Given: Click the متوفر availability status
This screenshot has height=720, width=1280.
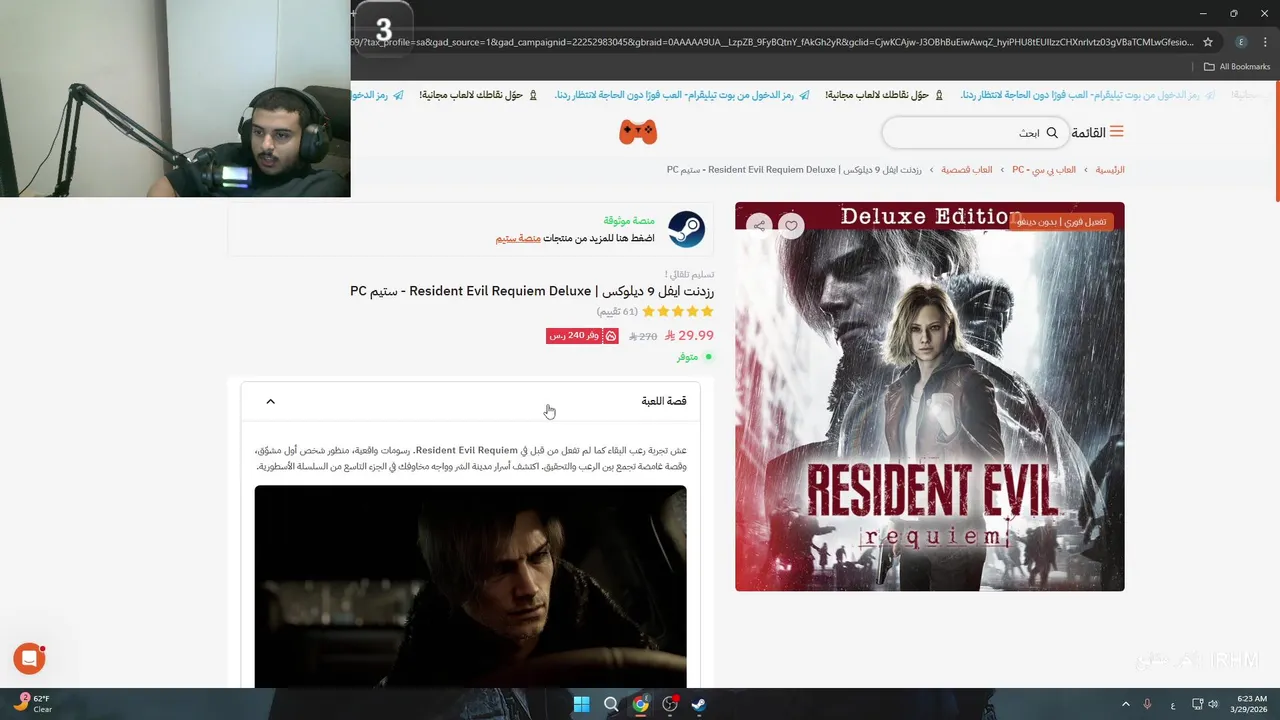Looking at the screenshot, I should [x=693, y=357].
